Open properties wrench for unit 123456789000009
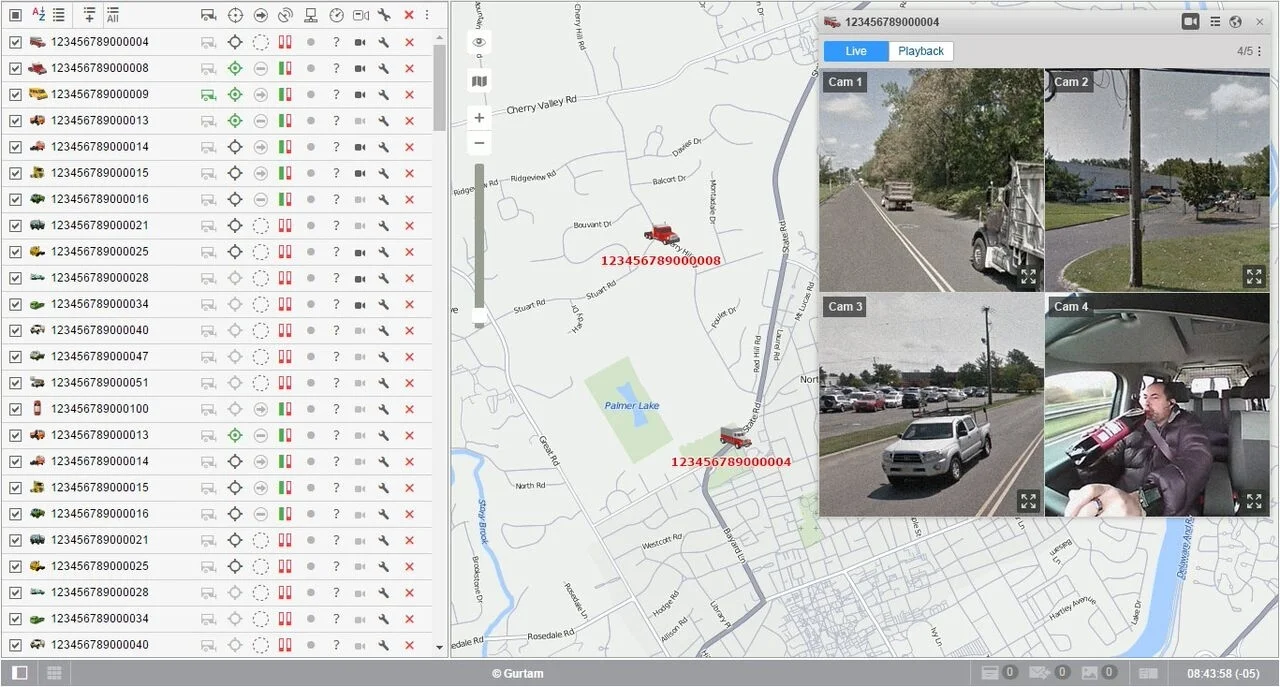 pos(384,94)
